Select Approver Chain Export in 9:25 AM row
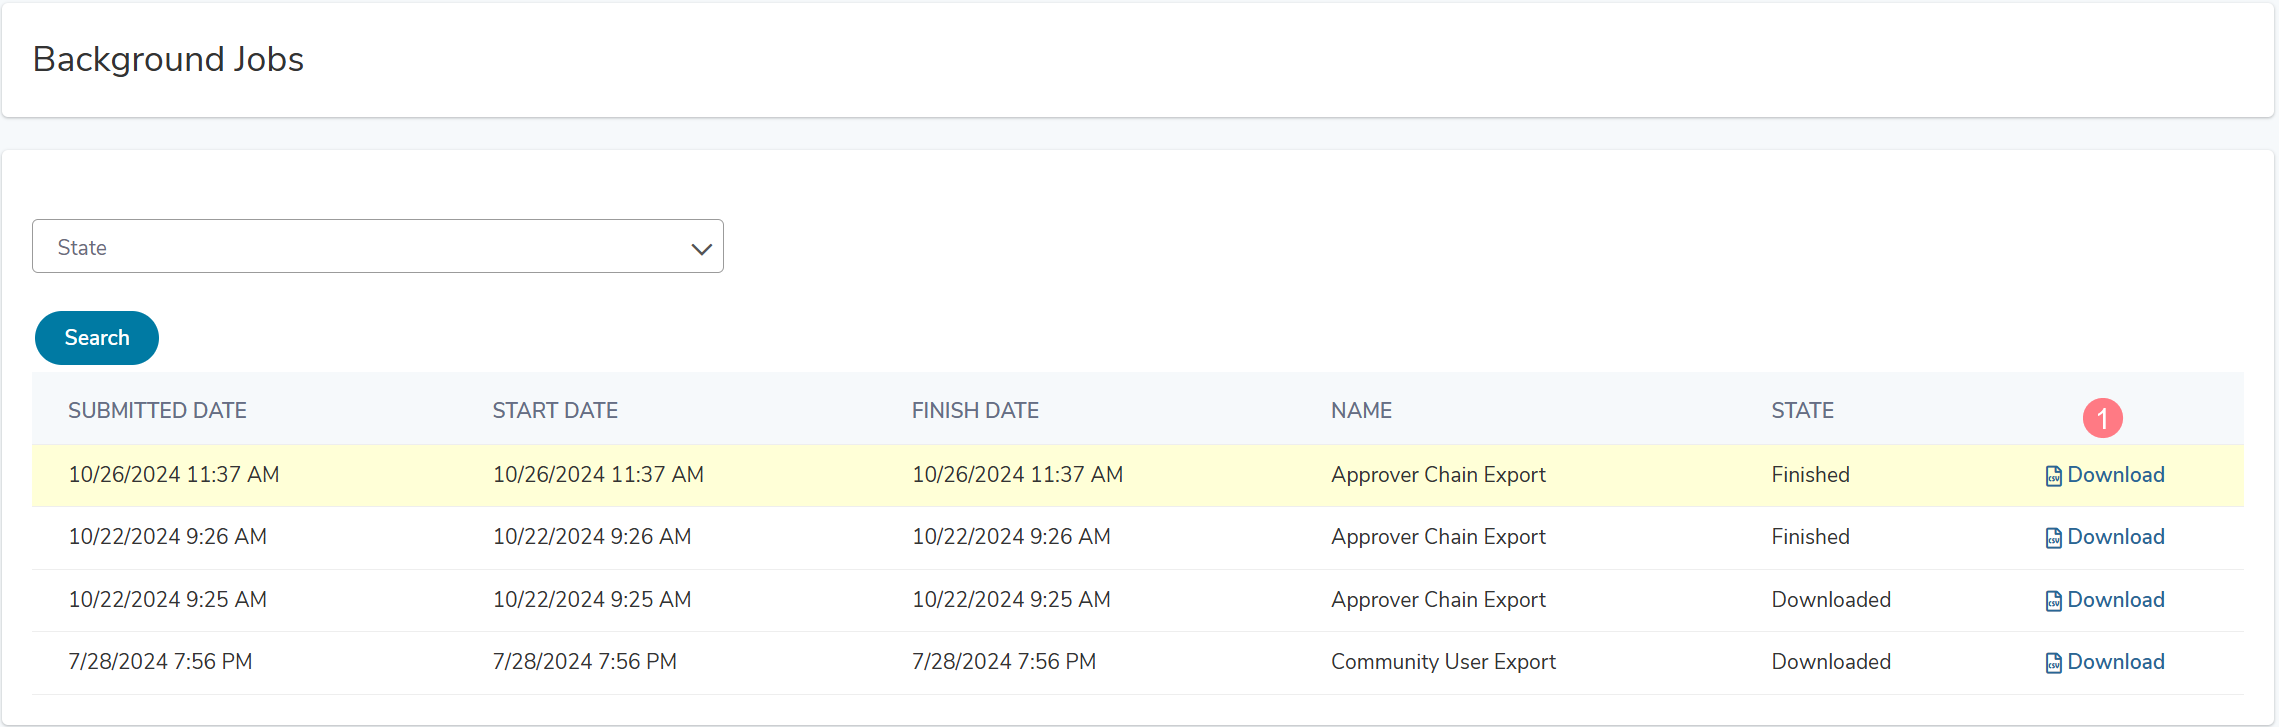The image size is (2279, 727). tap(1438, 600)
